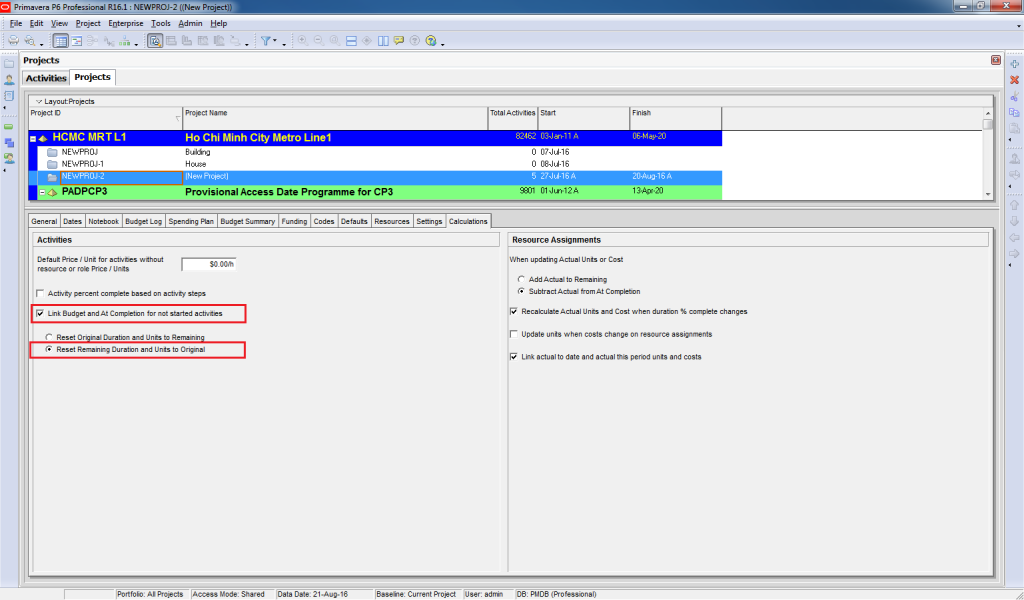Sort by the Start column header
1024x600 pixels.
pos(584,118)
